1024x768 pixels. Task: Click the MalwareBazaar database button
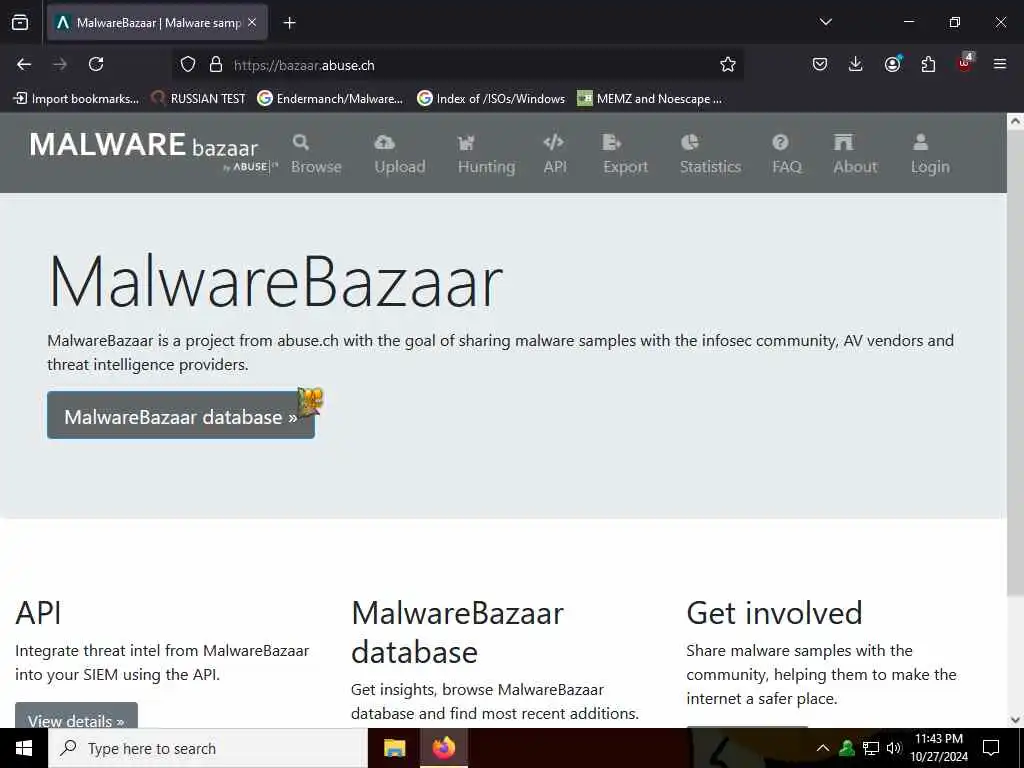pyautogui.click(x=181, y=415)
